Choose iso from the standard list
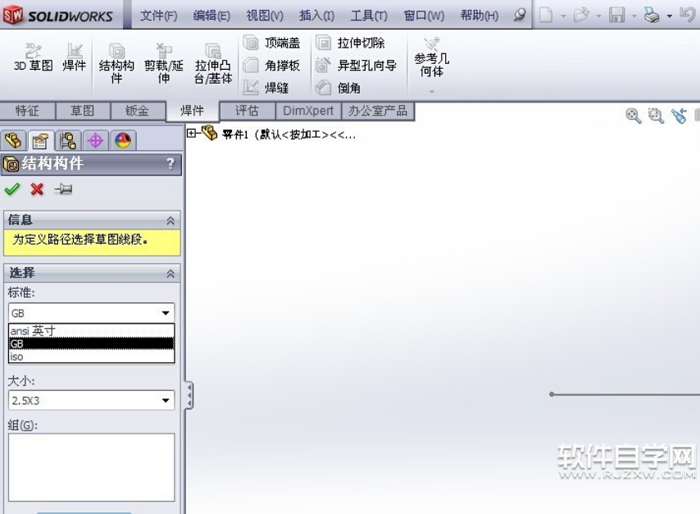Viewport: 700px width, 514px height. [91, 356]
